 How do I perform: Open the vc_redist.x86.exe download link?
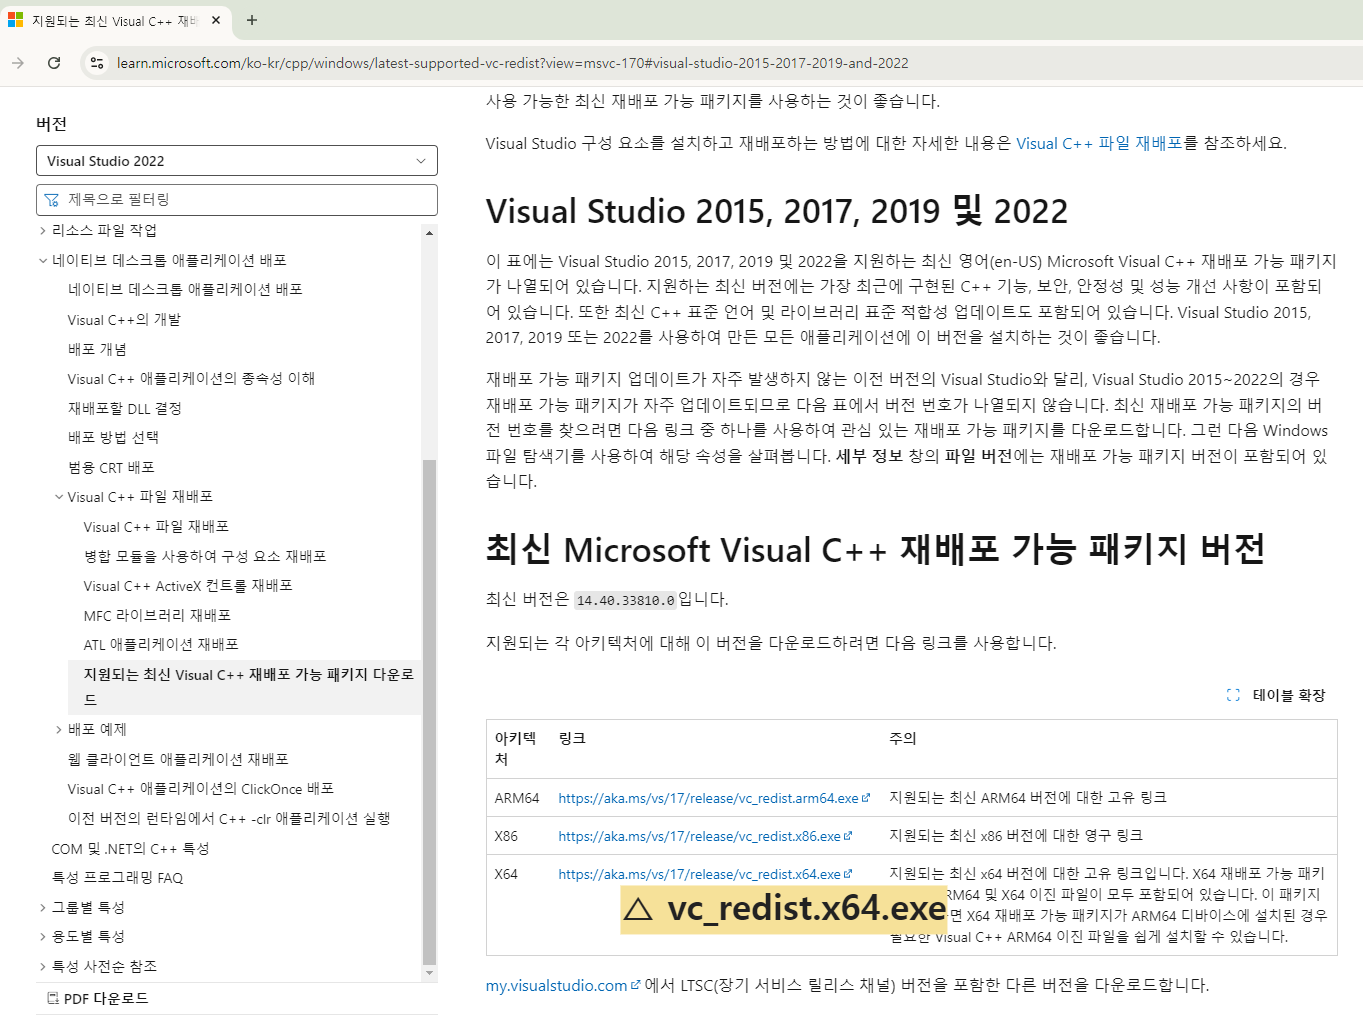click(x=699, y=837)
